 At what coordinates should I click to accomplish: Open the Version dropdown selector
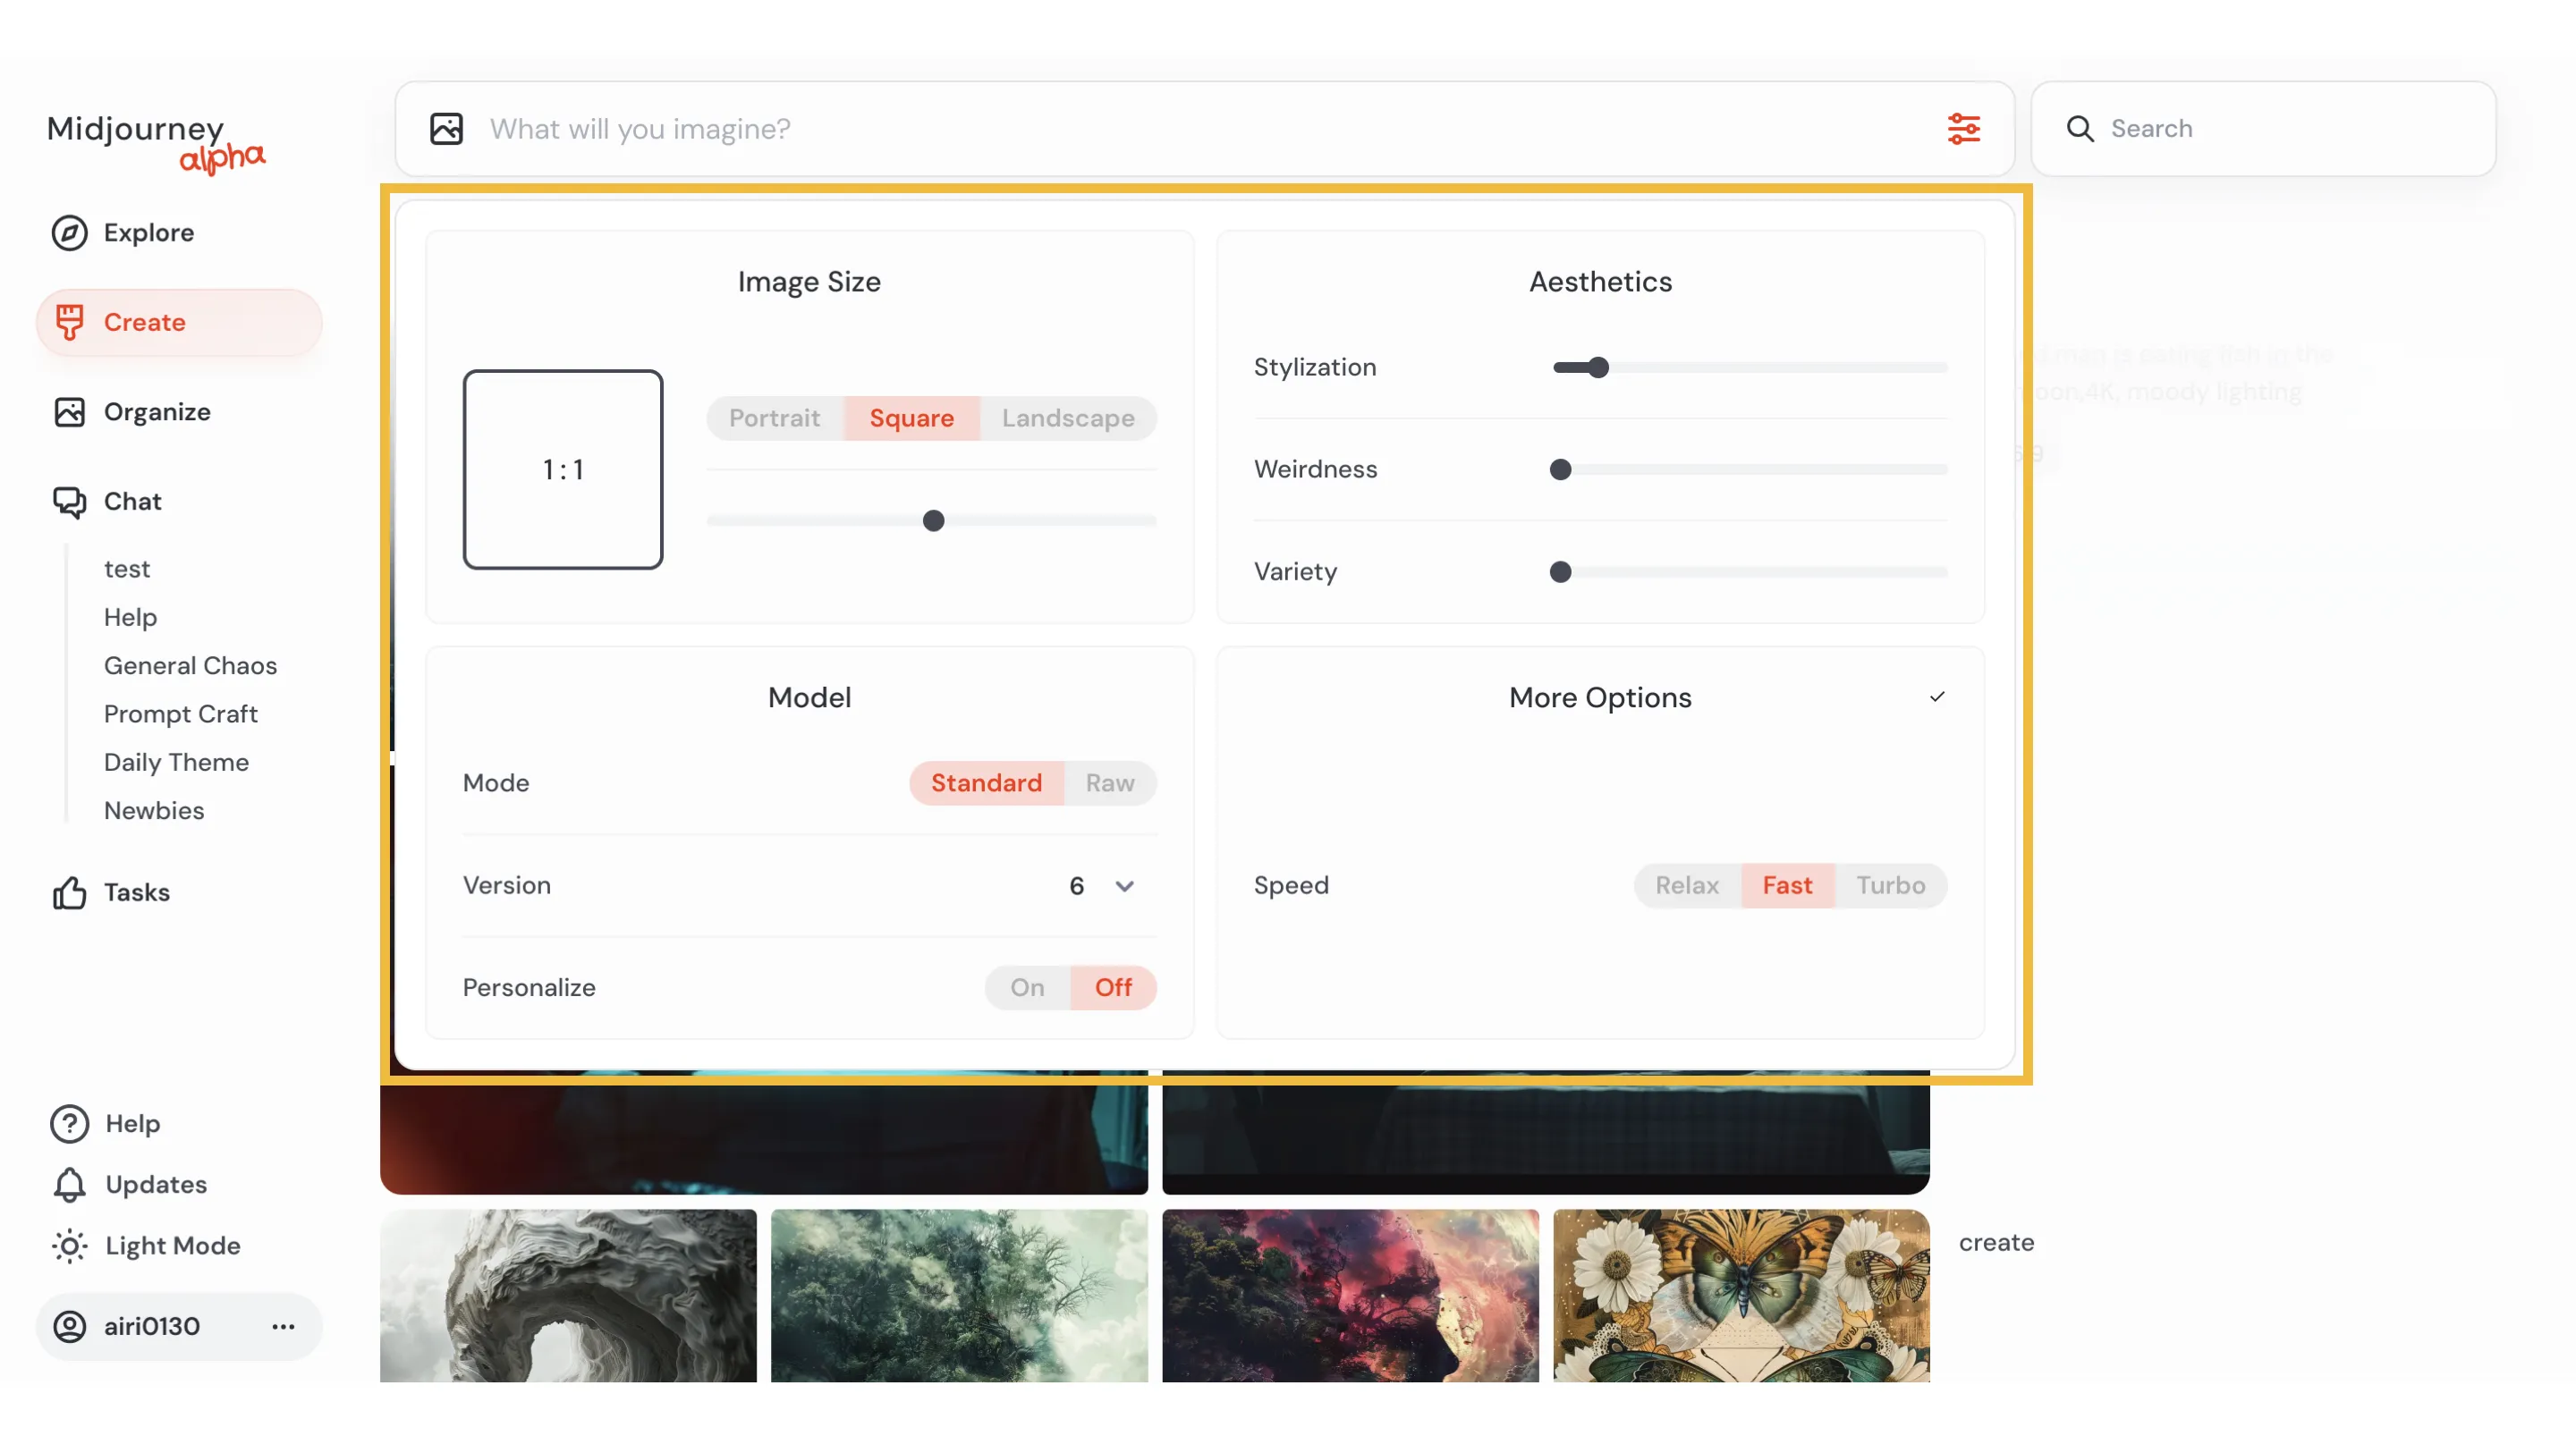tap(1098, 884)
